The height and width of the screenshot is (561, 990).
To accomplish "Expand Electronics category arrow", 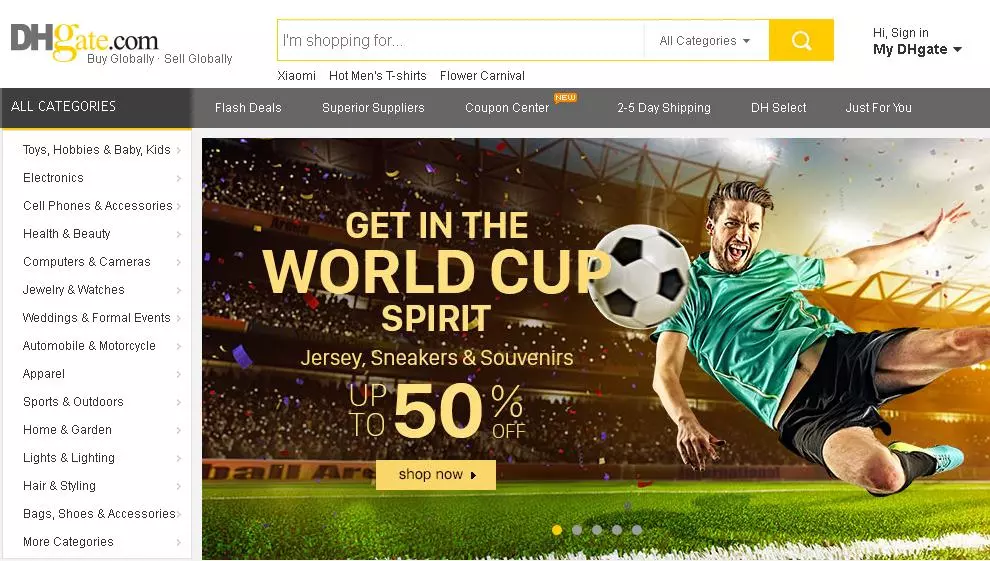I will pos(179,179).
